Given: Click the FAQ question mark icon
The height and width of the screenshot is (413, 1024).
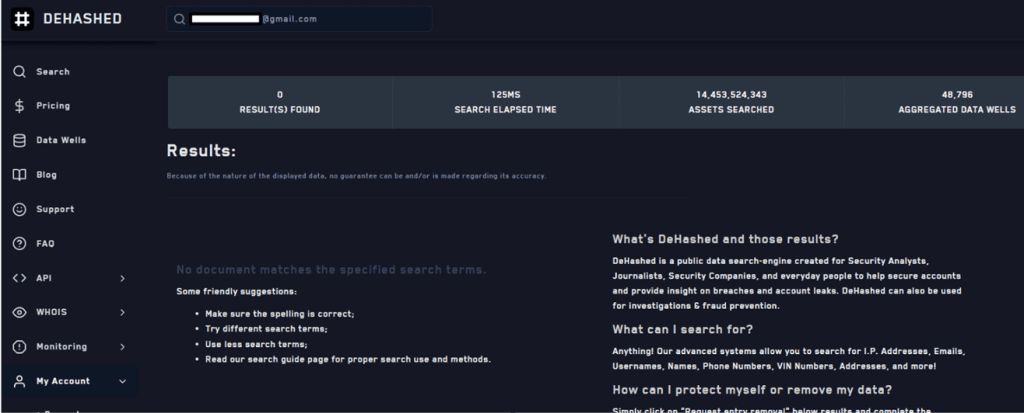Looking at the screenshot, I should pyautogui.click(x=19, y=244).
